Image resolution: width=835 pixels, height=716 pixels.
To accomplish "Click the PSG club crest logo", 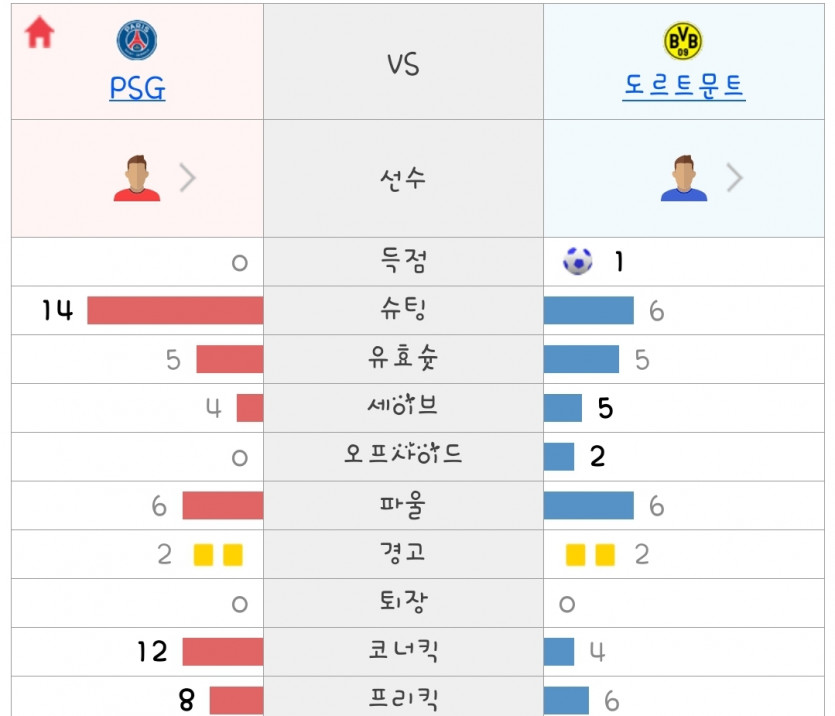I will coord(137,40).
